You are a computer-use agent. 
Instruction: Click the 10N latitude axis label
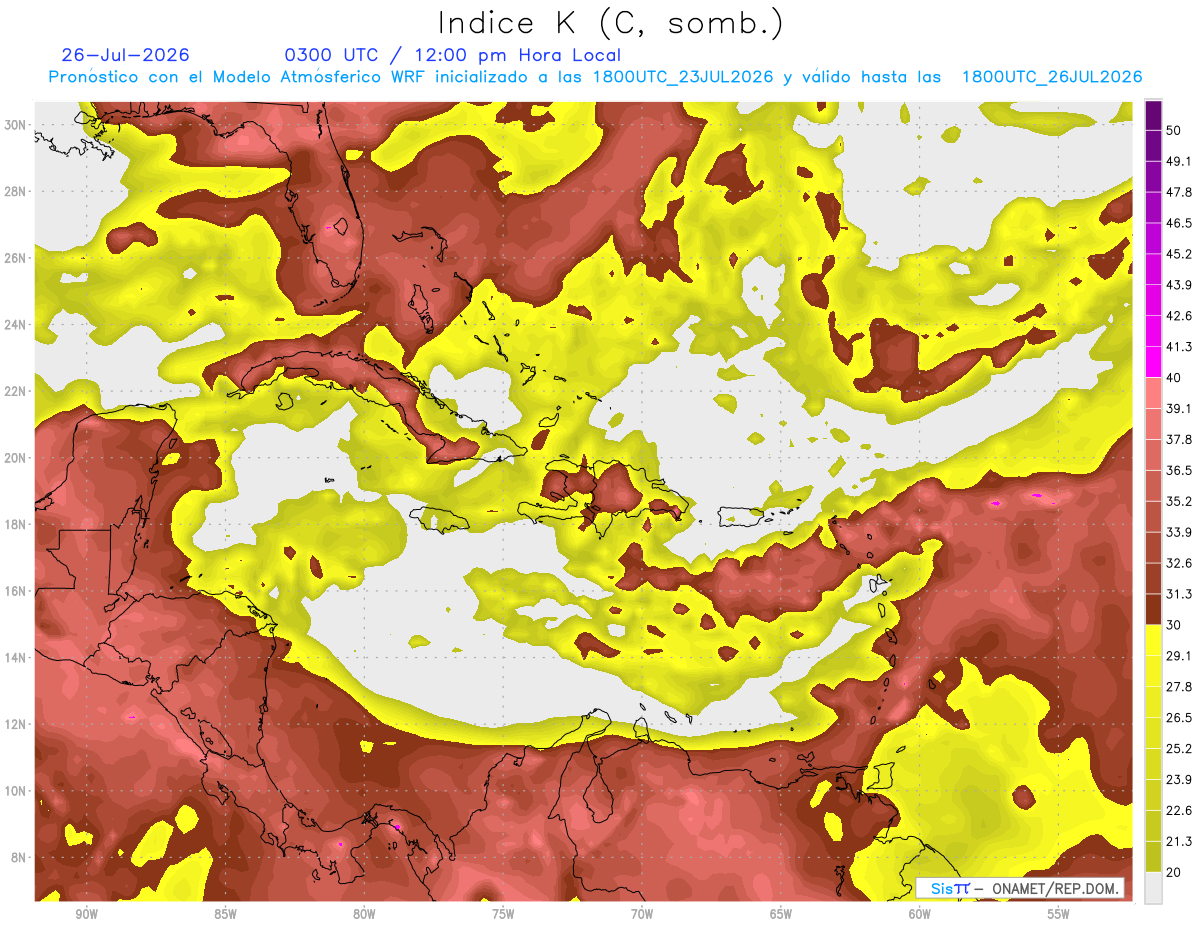(16, 791)
